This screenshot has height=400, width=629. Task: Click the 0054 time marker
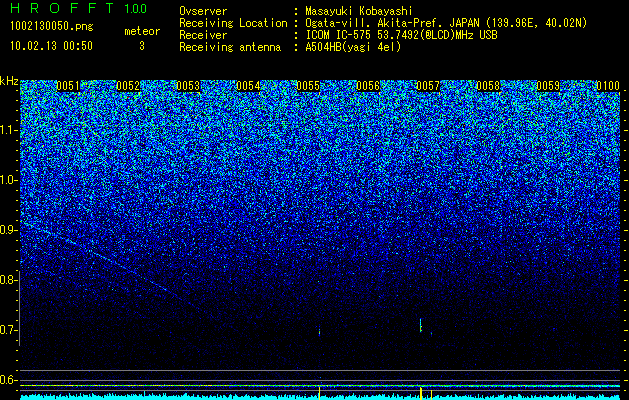click(248, 86)
